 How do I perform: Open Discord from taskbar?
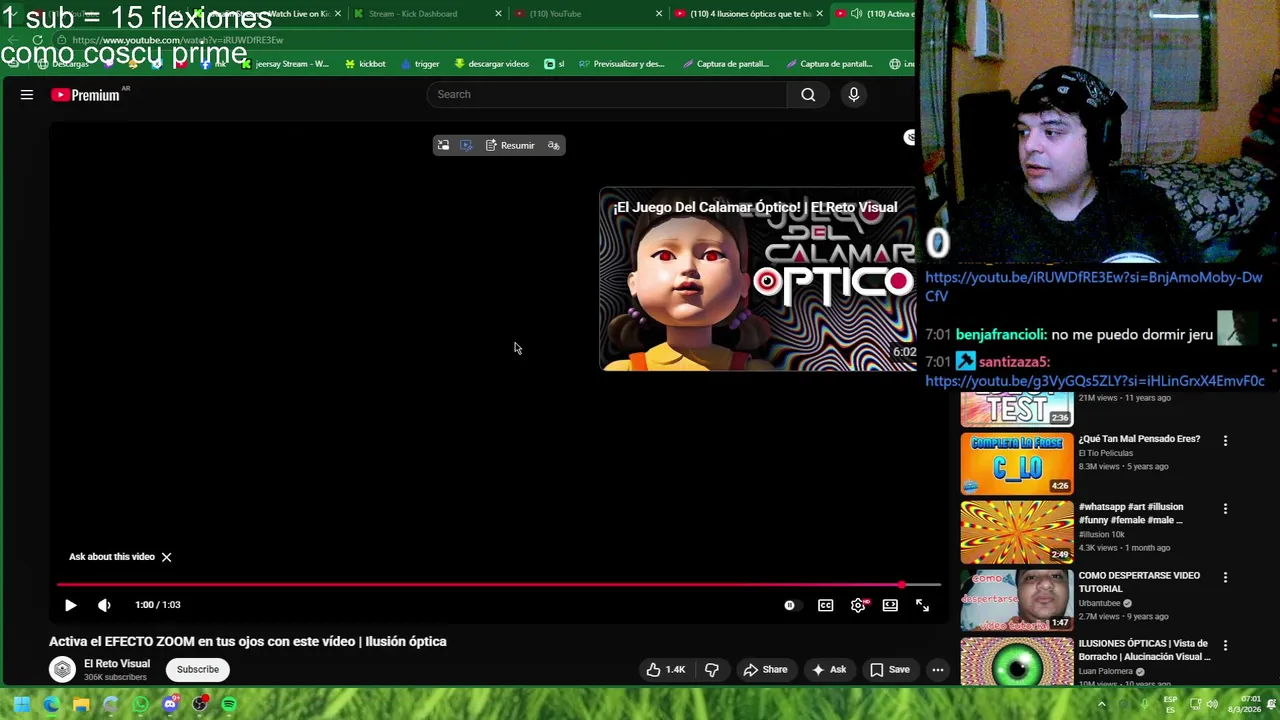[x=170, y=704]
